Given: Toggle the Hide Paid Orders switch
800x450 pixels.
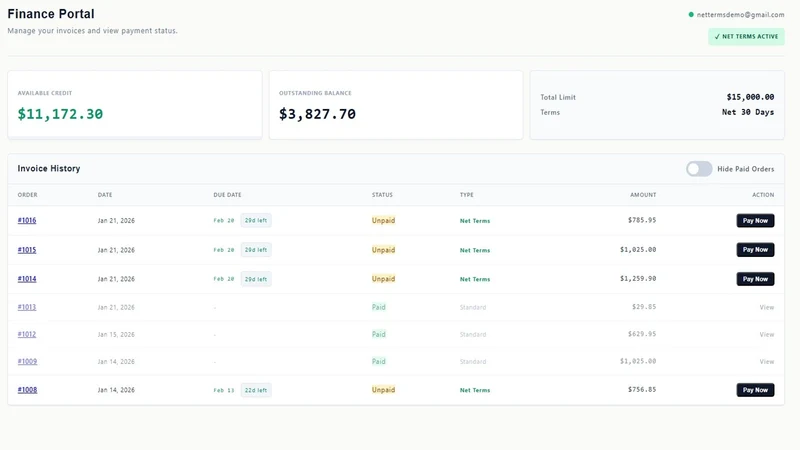Looking at the screenshot, I should (699, 169).
